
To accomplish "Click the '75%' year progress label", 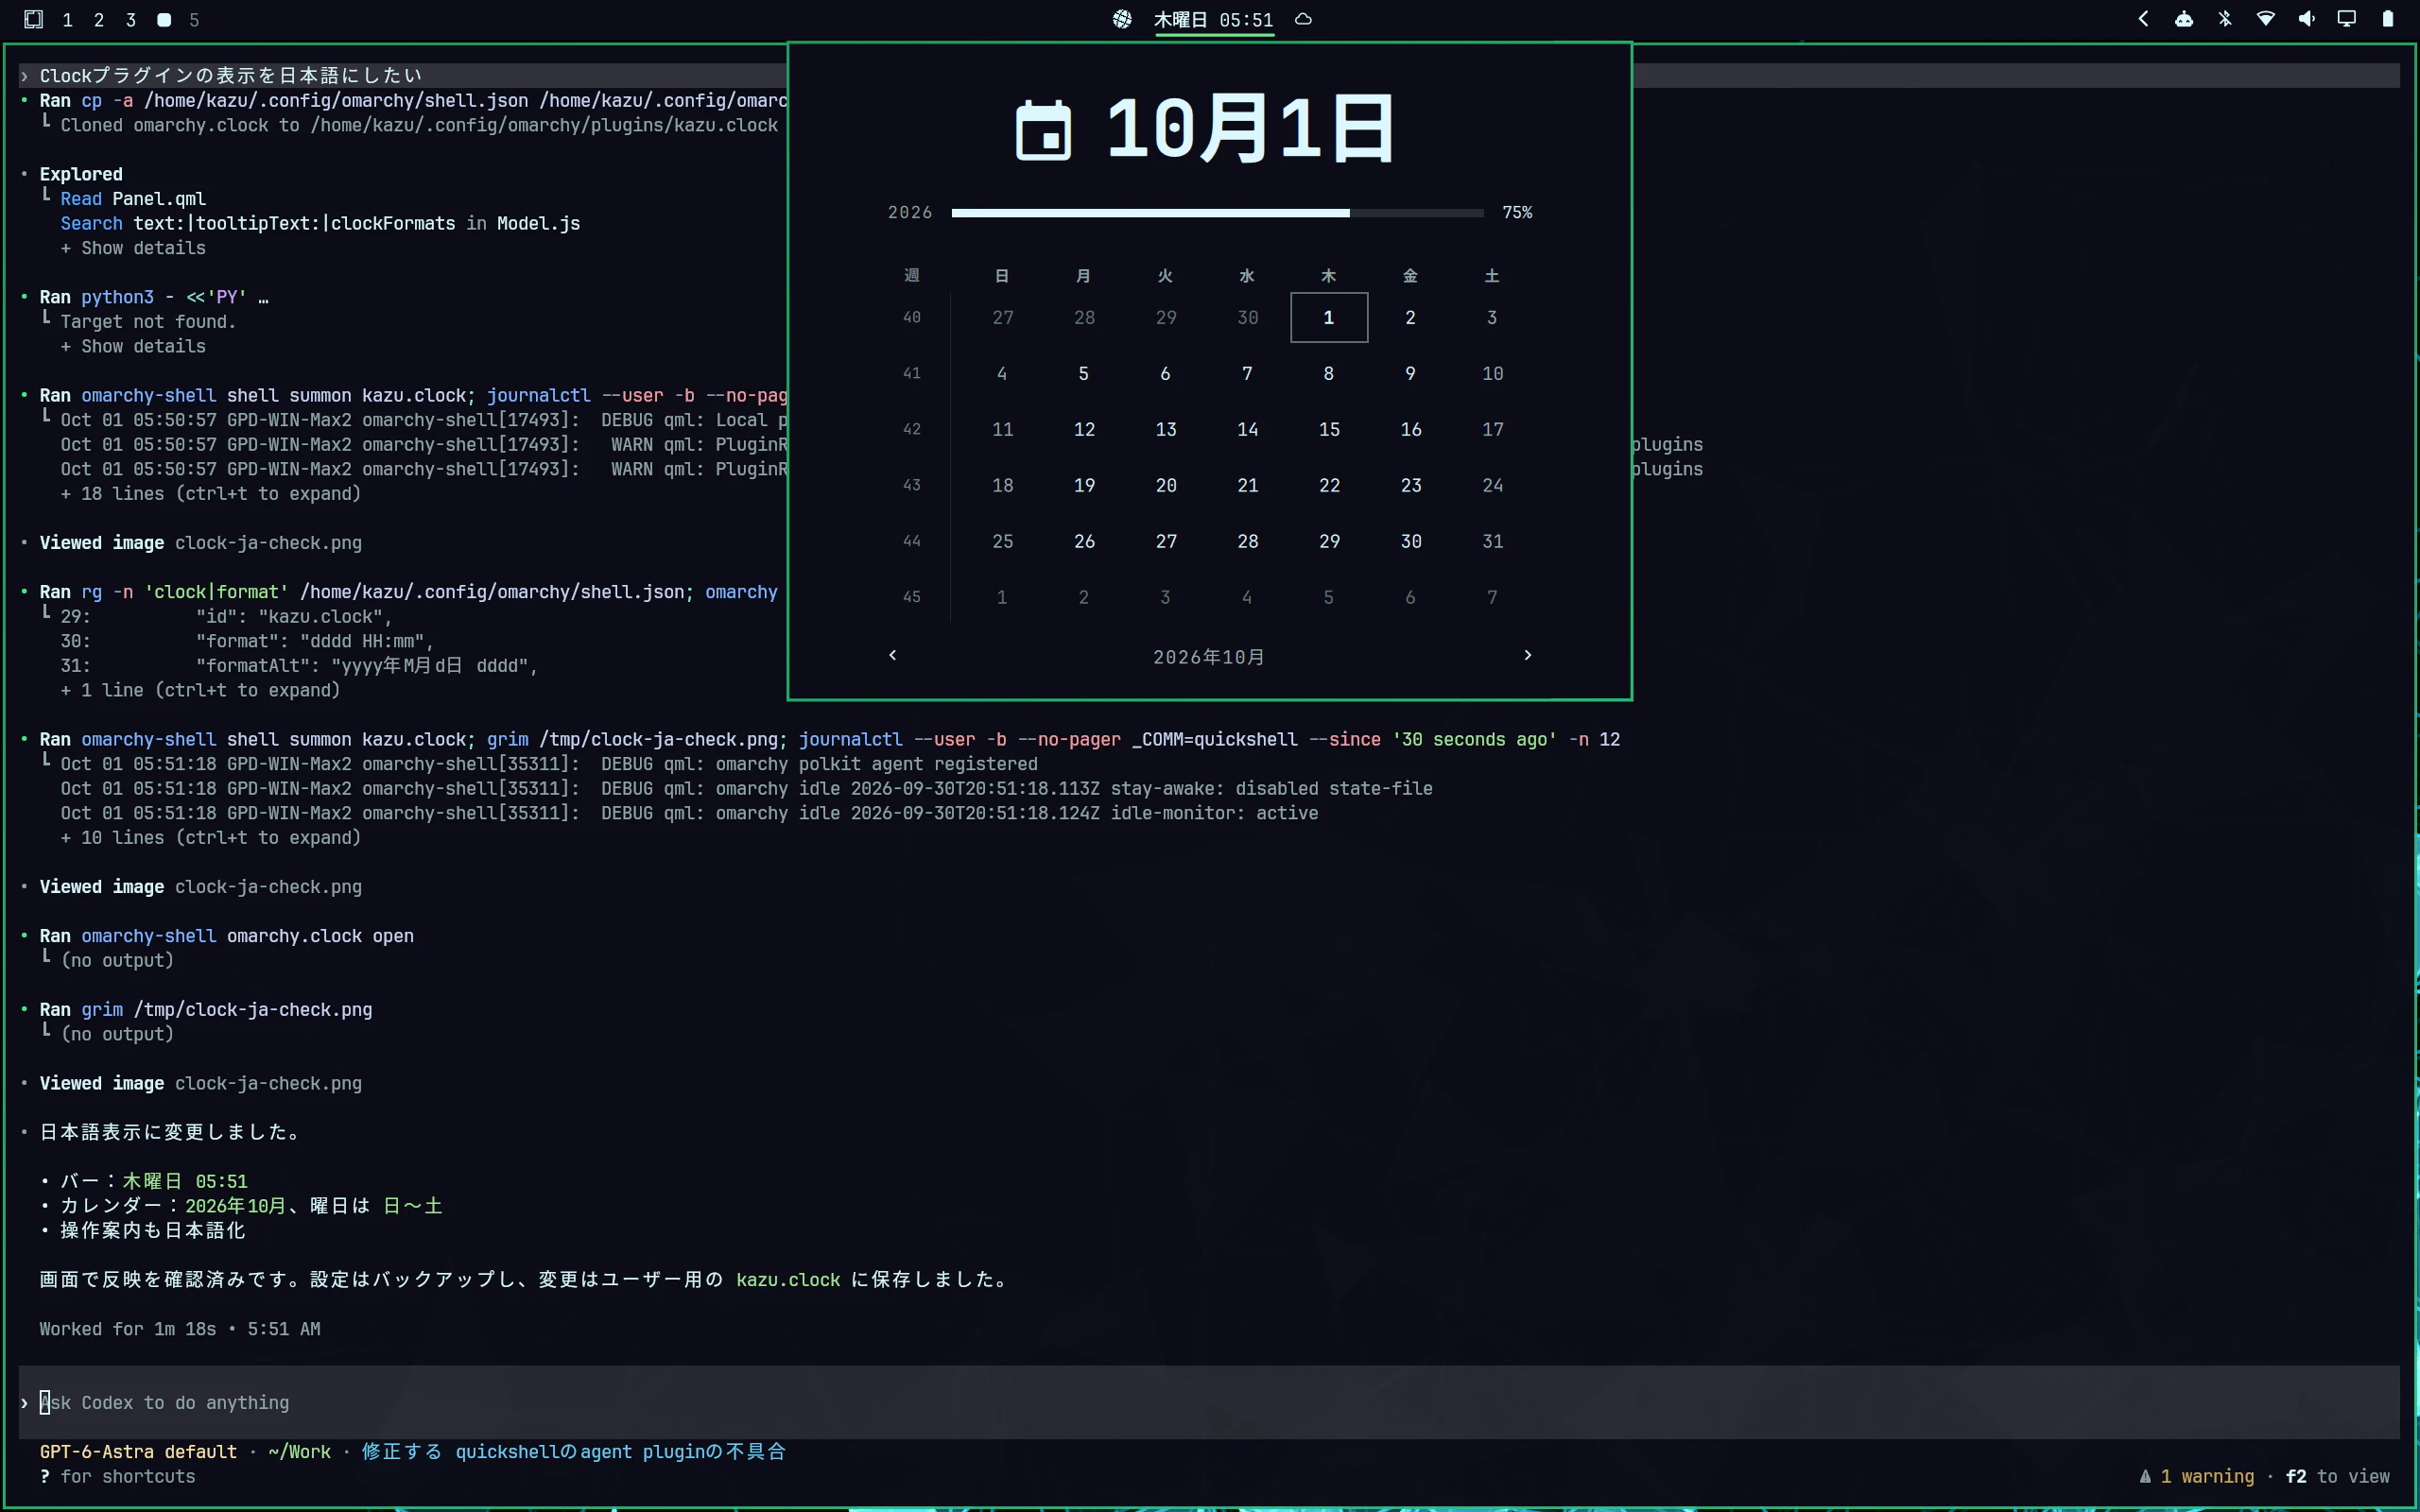I will pyautogui.click(x=1517, y=212).
